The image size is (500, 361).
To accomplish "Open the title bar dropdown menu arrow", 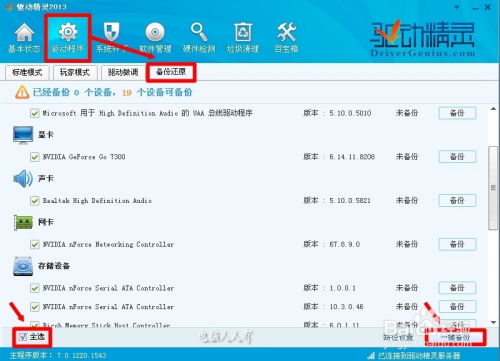I will click(457, 7).
